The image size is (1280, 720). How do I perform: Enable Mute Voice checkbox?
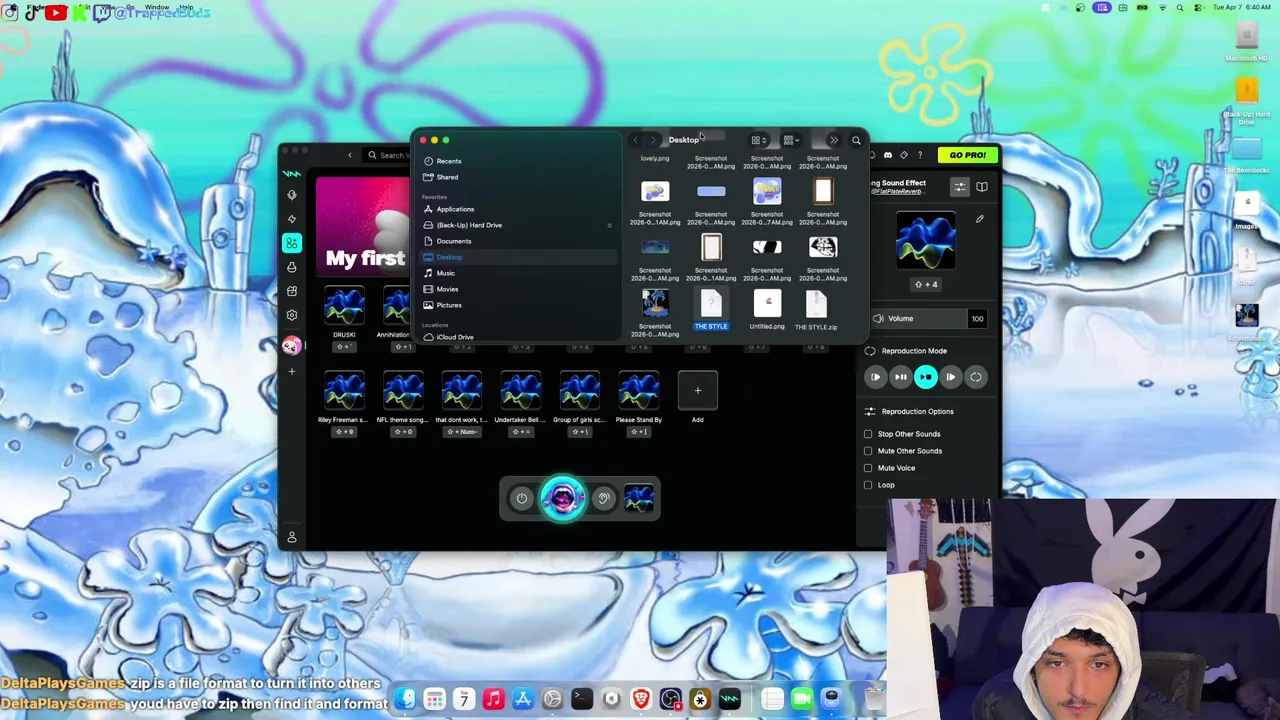868,468
